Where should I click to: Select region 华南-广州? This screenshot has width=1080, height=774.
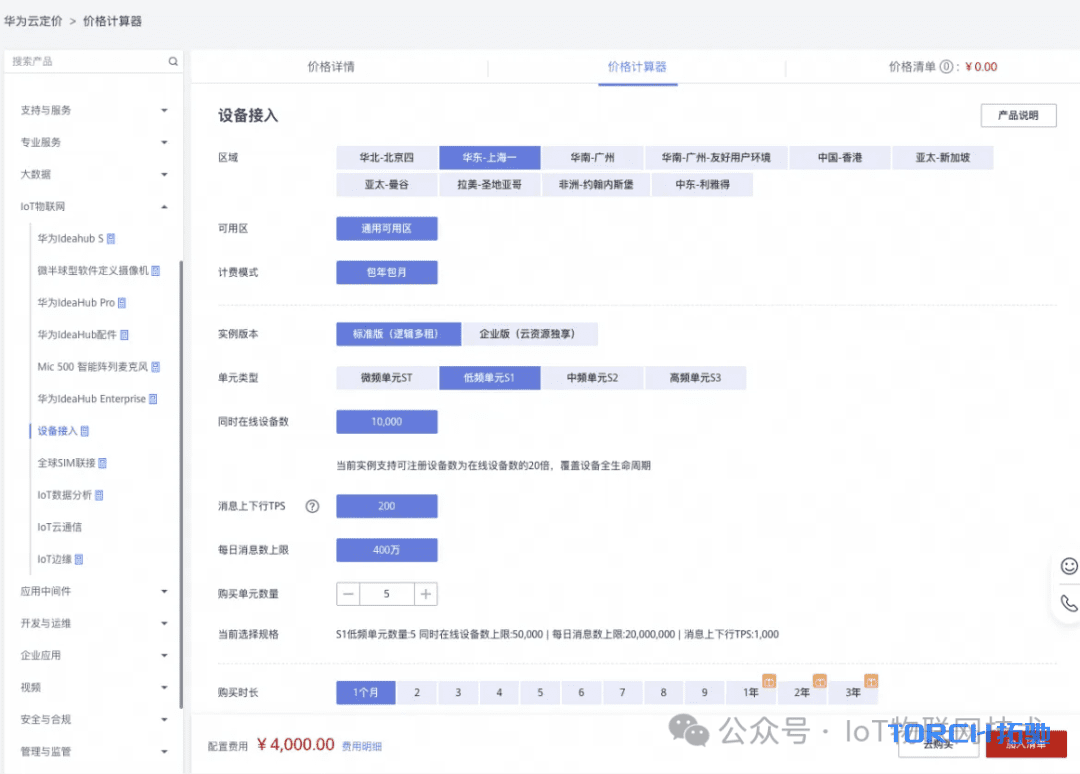point(592,158)
